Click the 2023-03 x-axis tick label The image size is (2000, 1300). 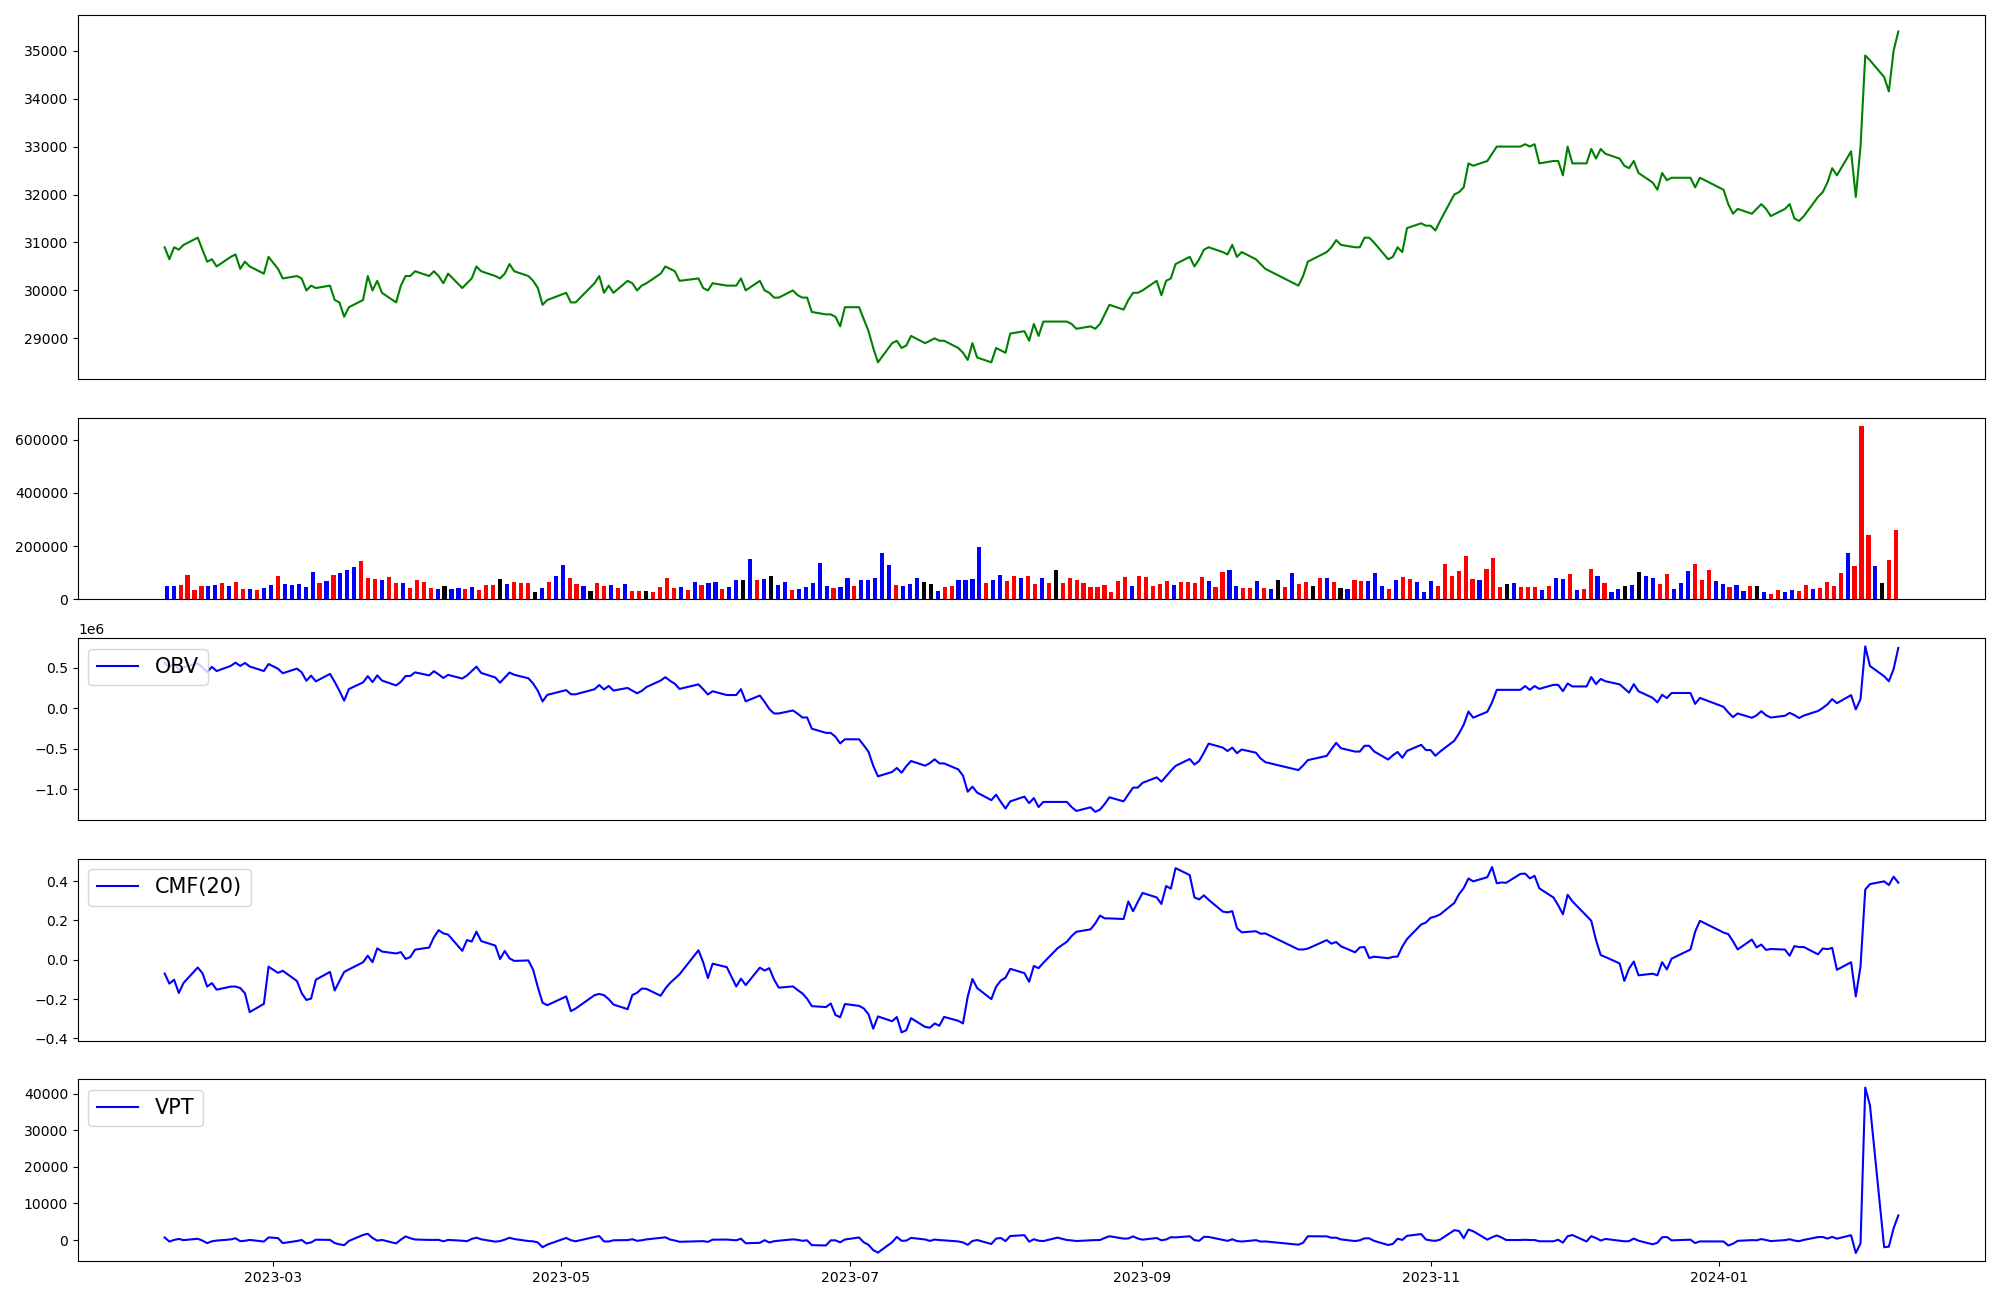point(273,1277)
